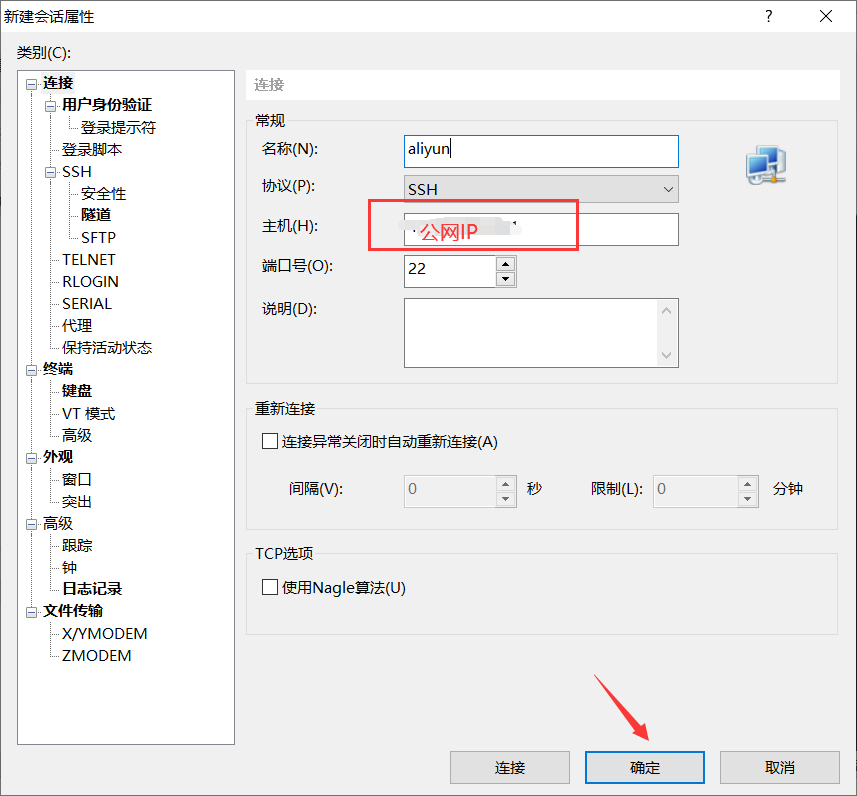
Task: Open the SFTP settings page
Action: tap(97, 237)
